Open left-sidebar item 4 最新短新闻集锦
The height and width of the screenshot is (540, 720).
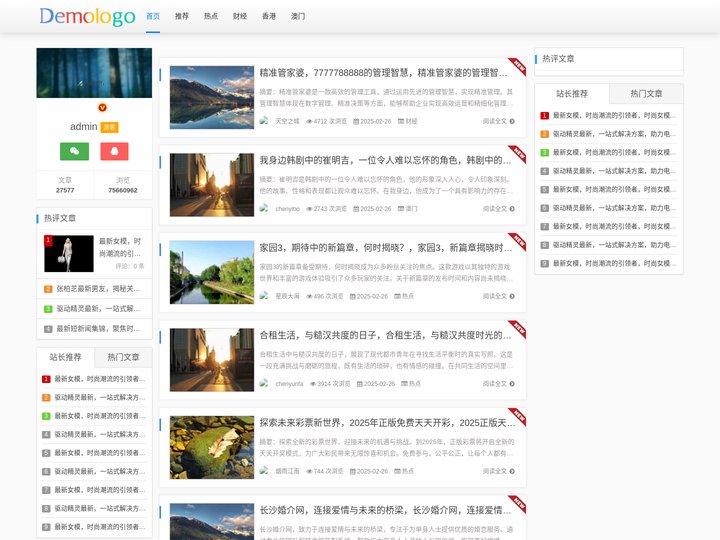pyautogui.click(x=98, y=329)
